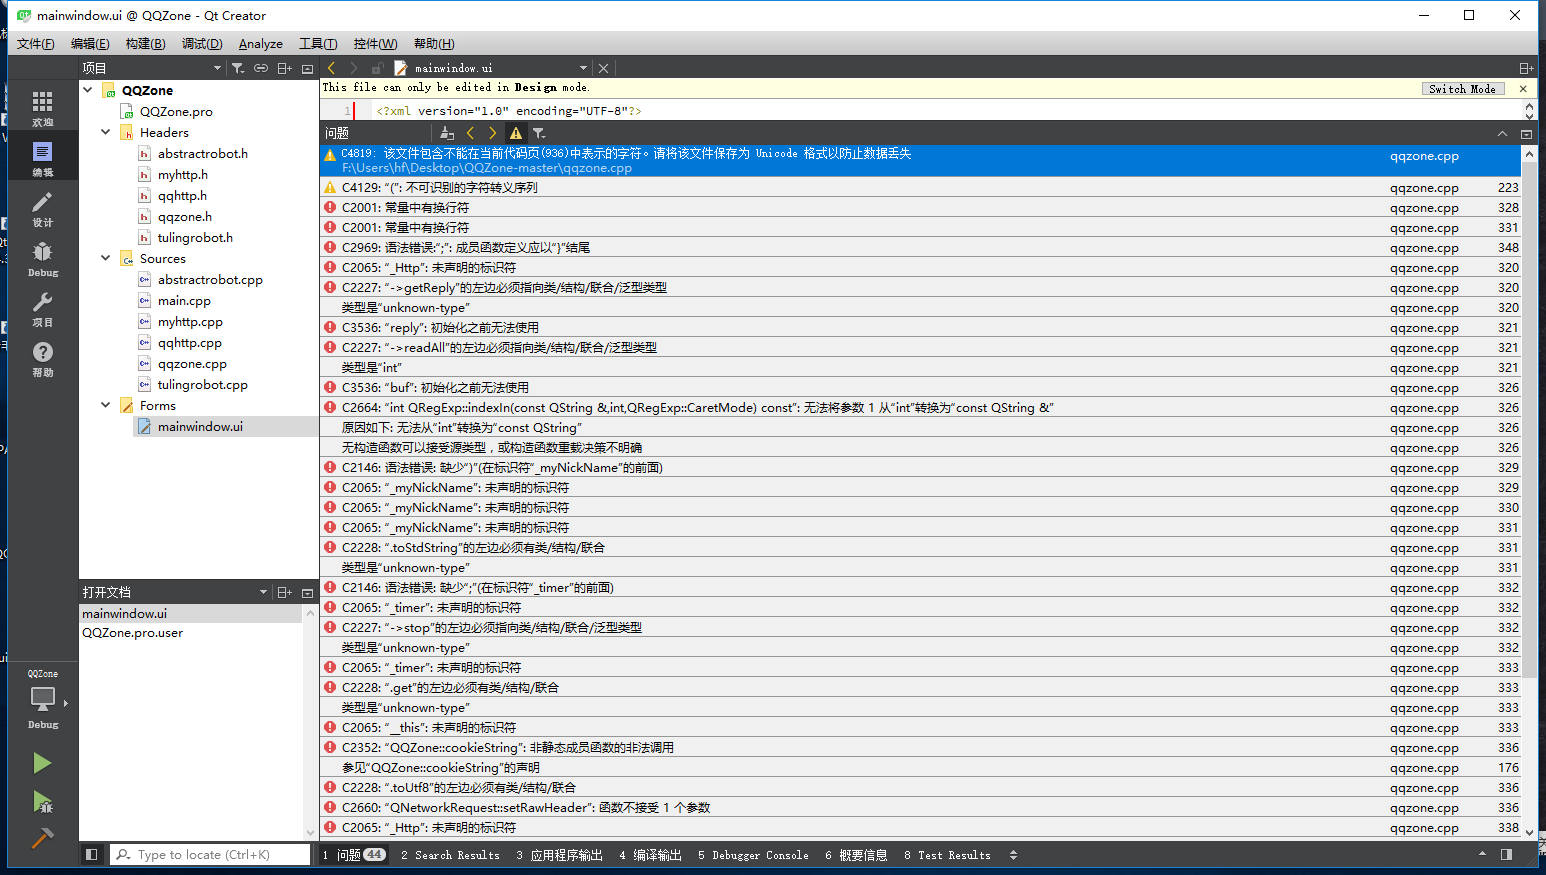Open the Welcome mode in sidebar
The height and width of the screenshot is (875, 1546).
[x=42, y=108]
